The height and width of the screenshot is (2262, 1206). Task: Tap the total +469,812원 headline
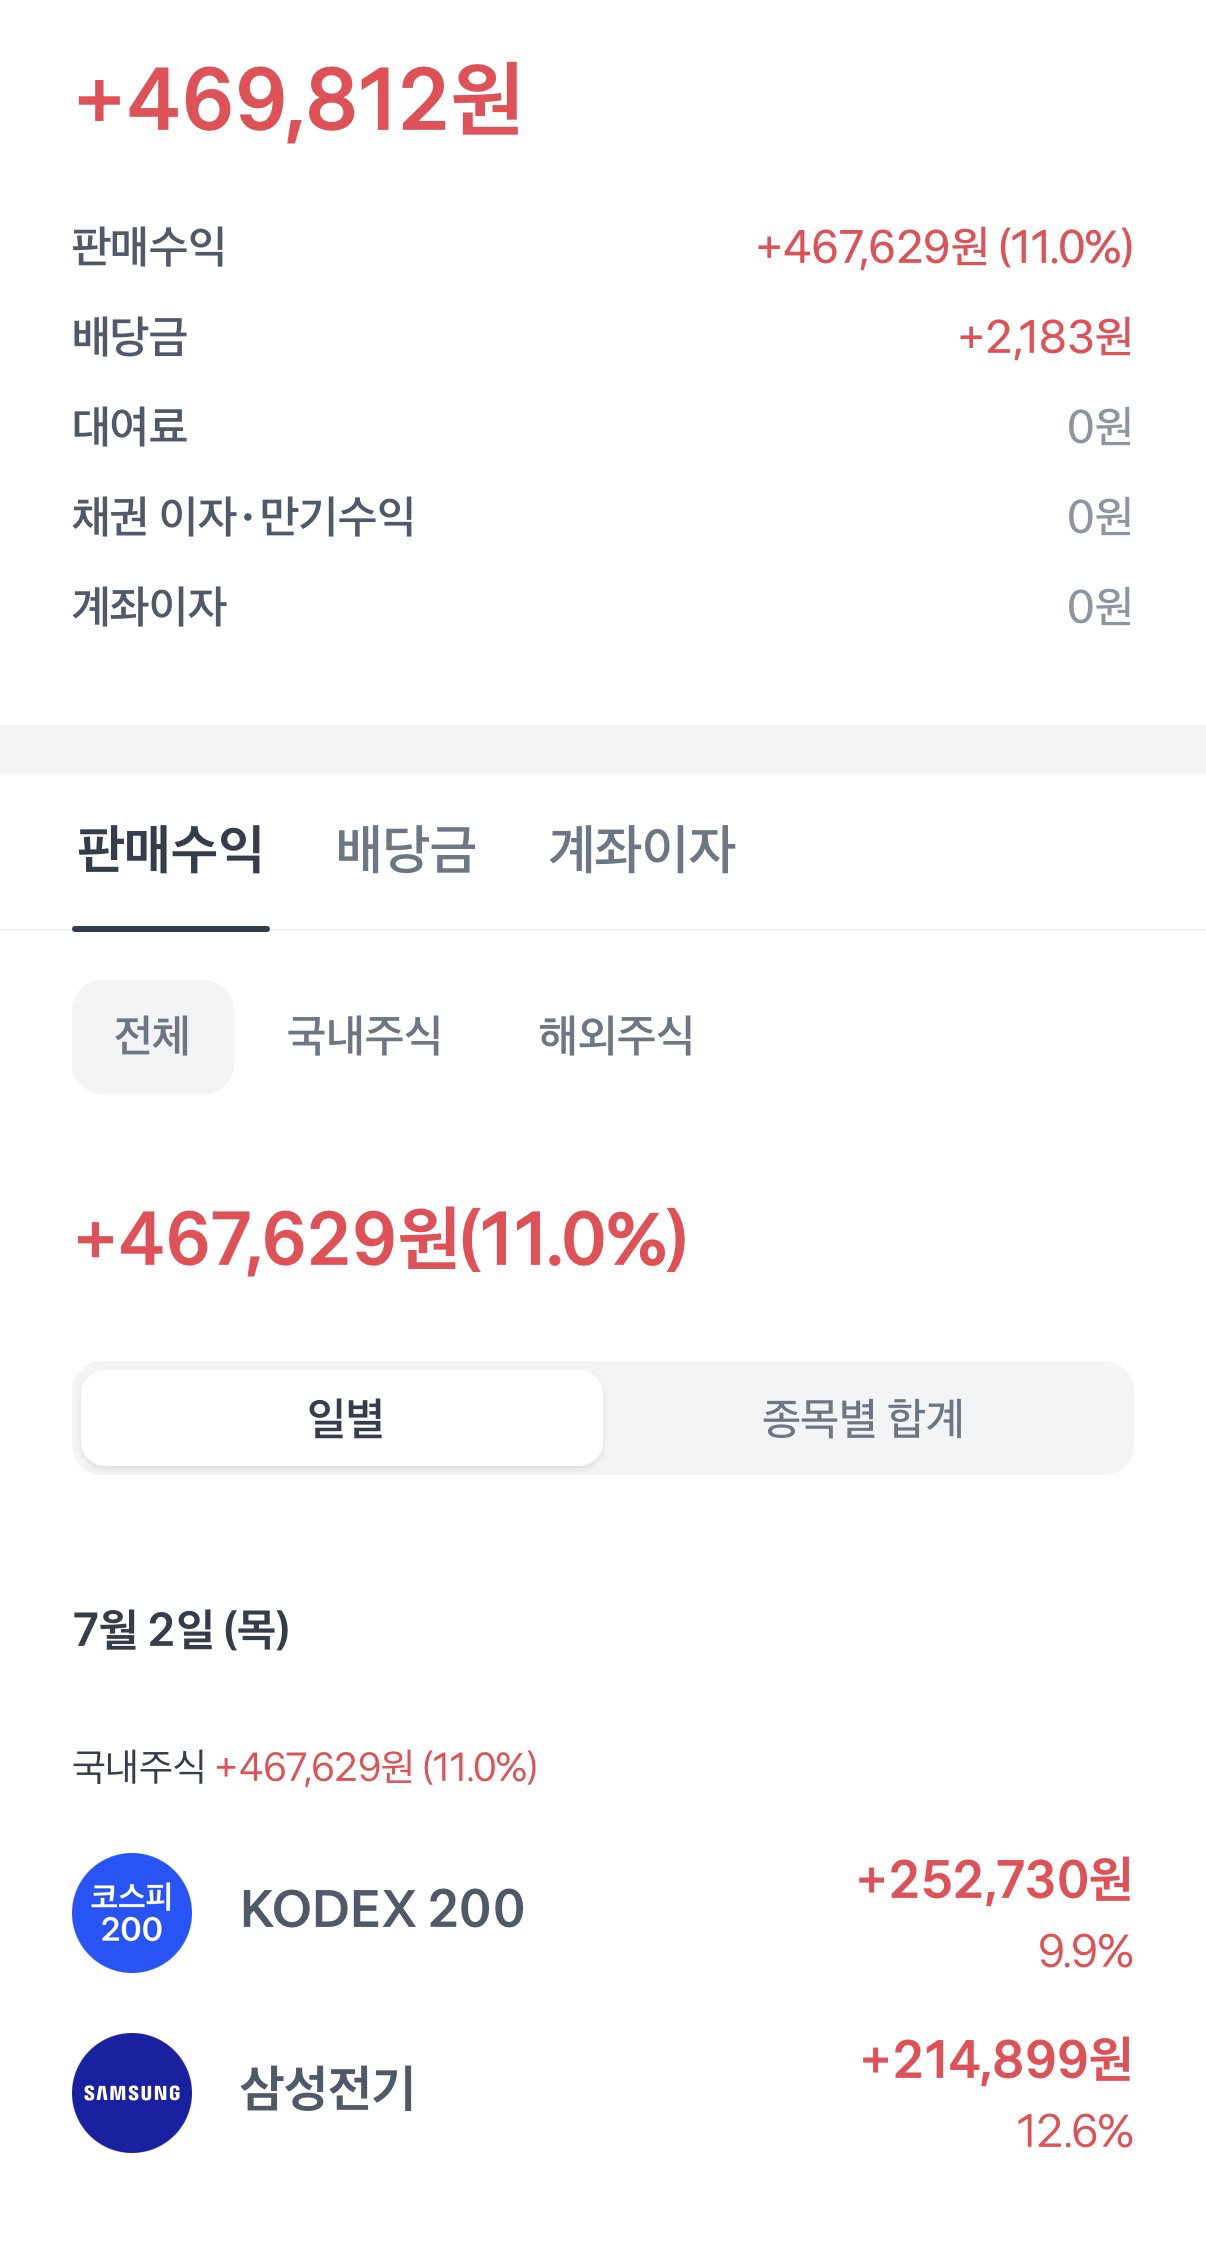click(x=299, y=100)
